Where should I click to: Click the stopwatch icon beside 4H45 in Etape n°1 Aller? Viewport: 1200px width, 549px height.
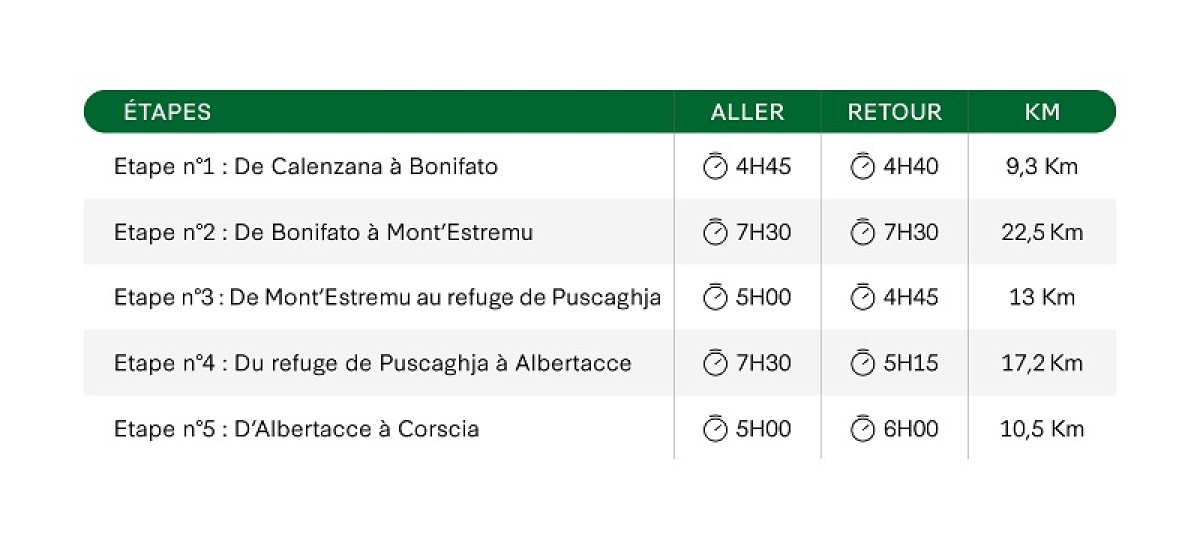[715, 166]
